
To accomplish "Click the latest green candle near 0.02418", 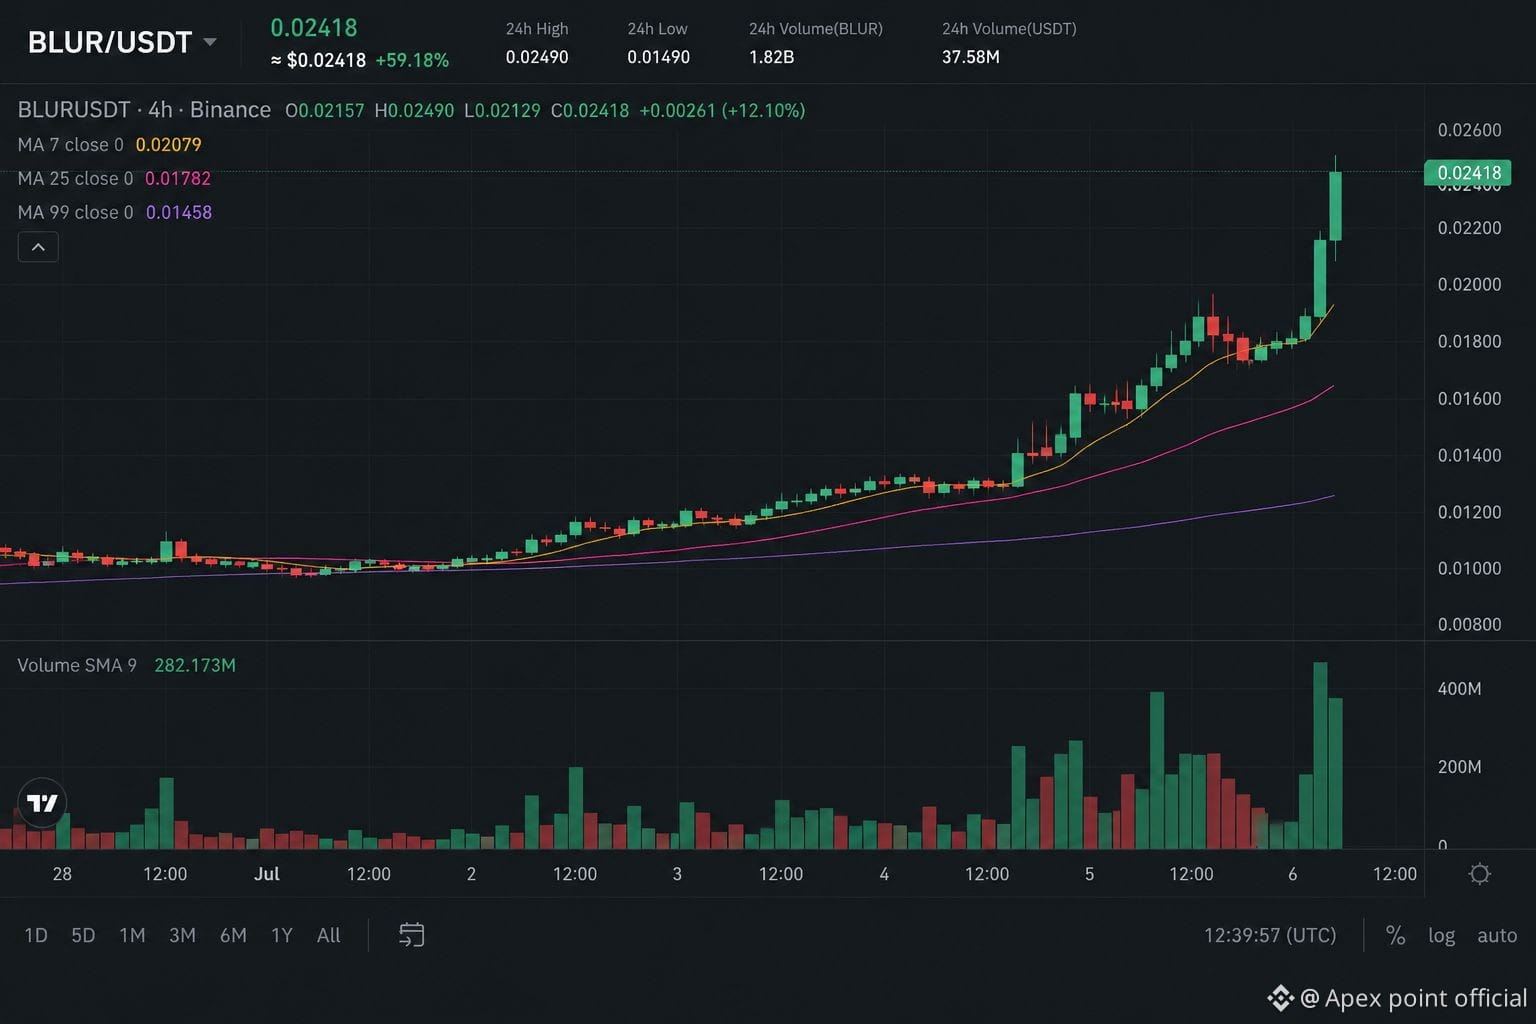I will [1335, 206].
